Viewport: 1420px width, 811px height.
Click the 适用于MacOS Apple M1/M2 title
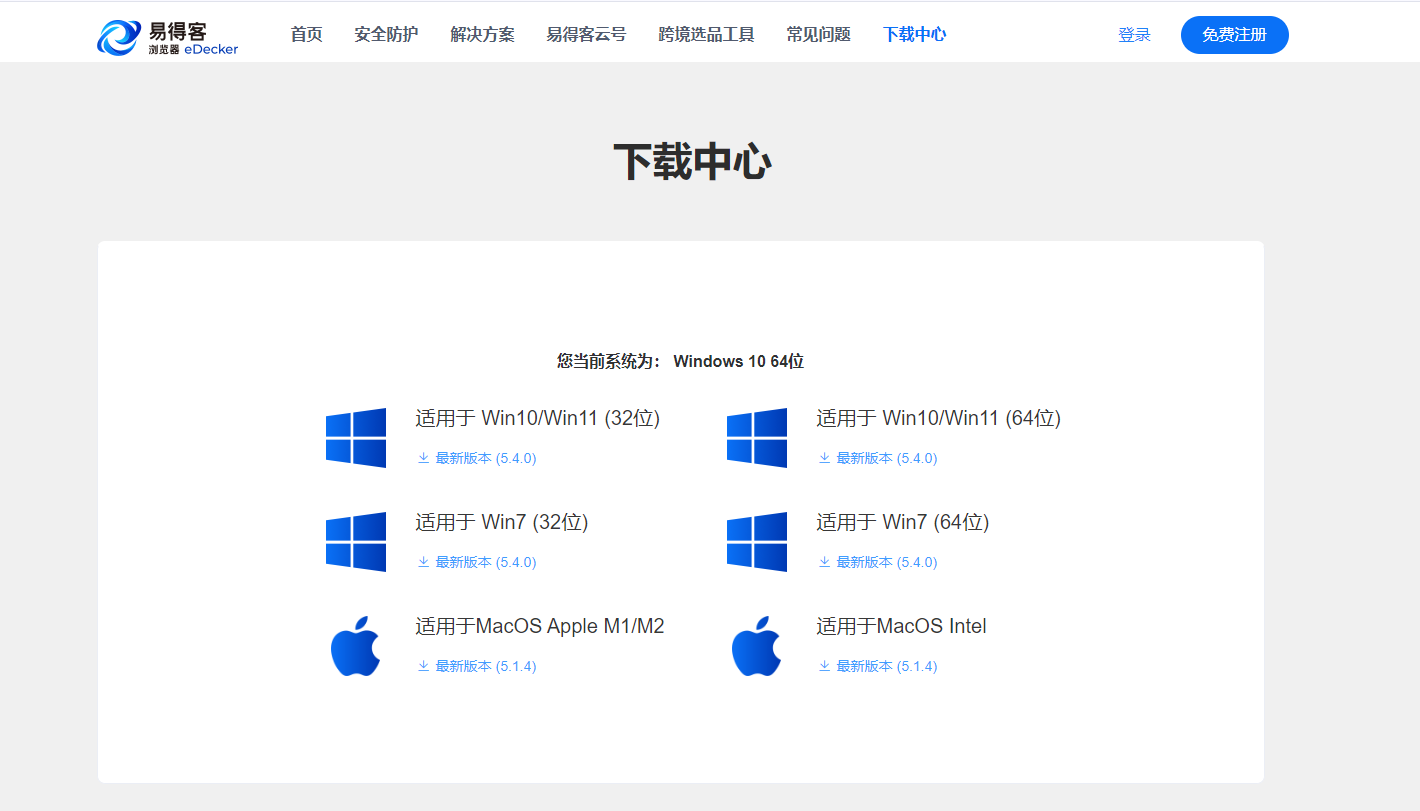[540, 626]
